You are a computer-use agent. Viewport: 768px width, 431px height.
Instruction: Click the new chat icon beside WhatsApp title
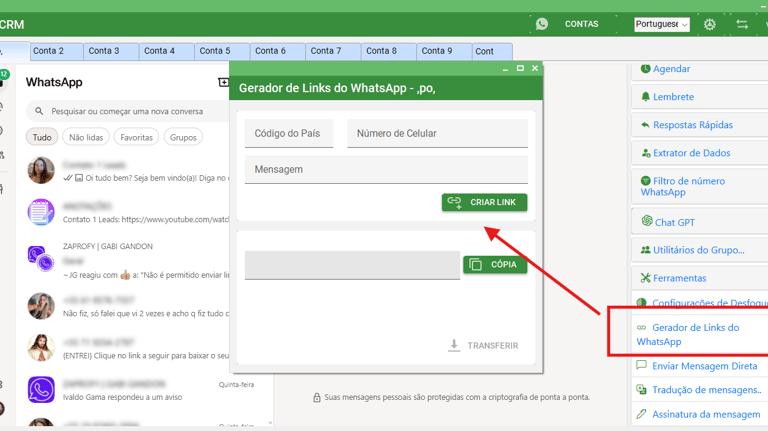pyautogui.click(x=223, y=82)
